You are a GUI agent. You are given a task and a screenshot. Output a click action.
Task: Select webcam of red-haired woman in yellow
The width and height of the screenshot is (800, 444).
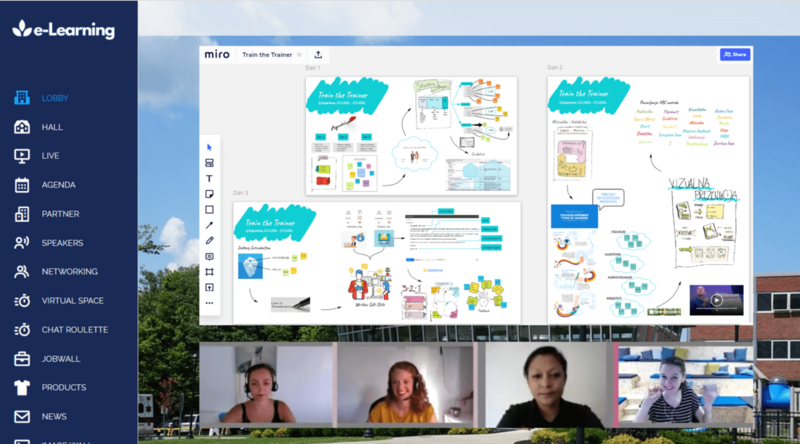click(405, 384)
